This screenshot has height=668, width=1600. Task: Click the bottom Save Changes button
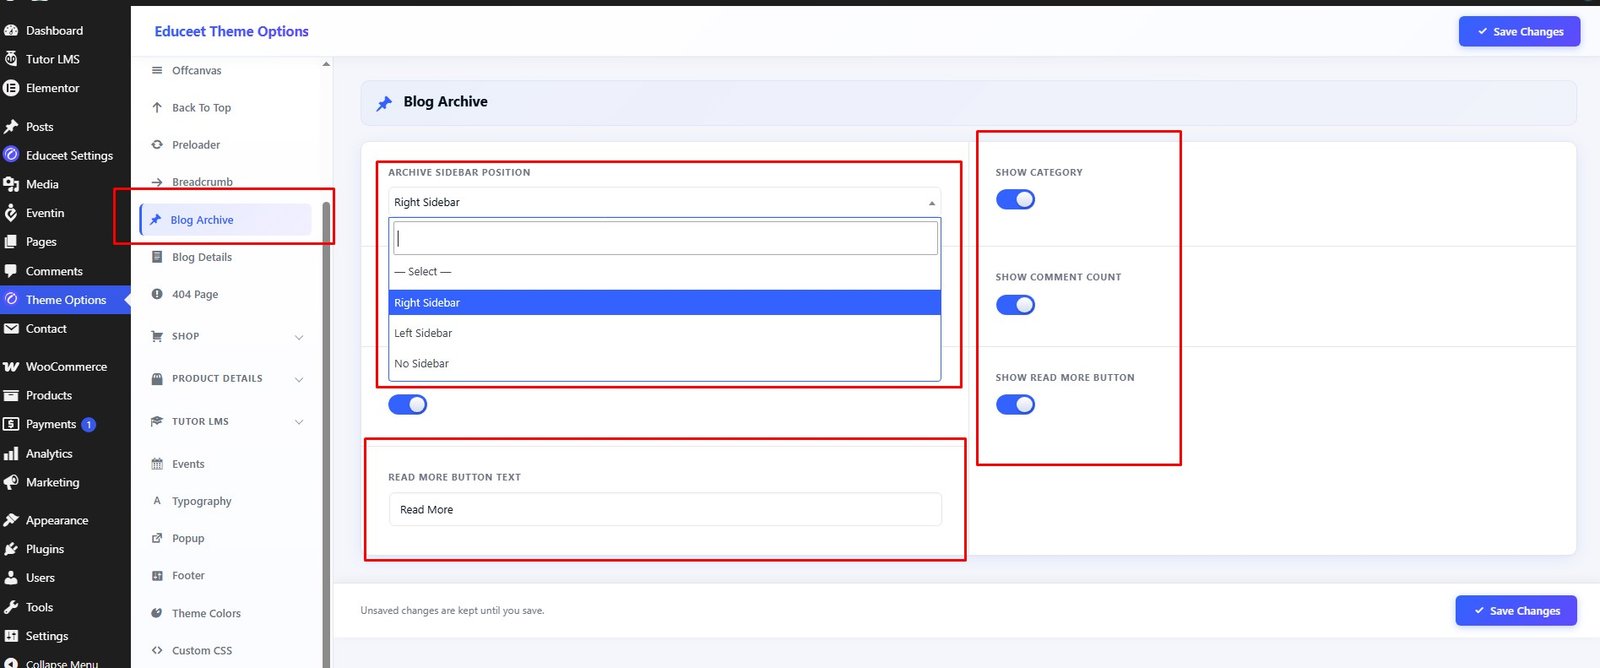point(1516,611)
